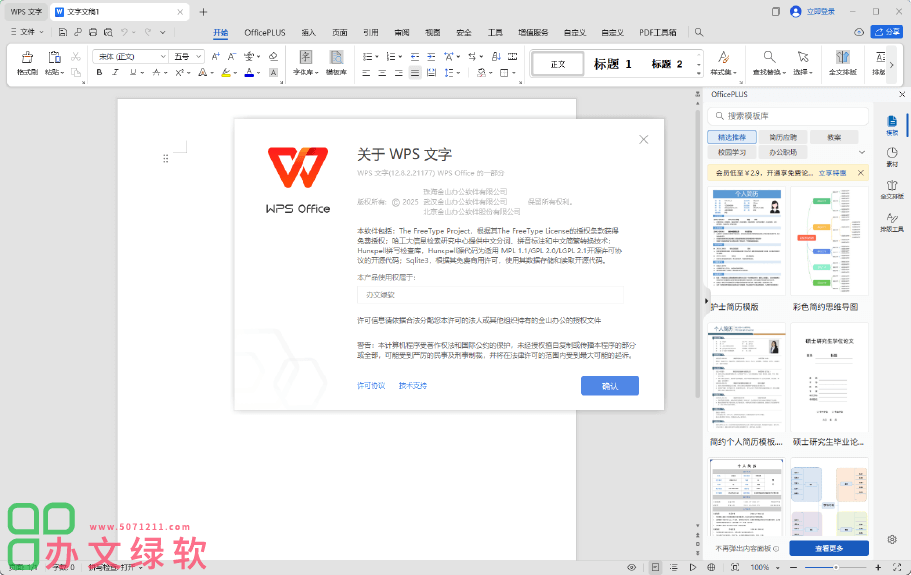Switch to Page Layout view in status bar
The image size is (911, 575).
(x=655, y=567)
